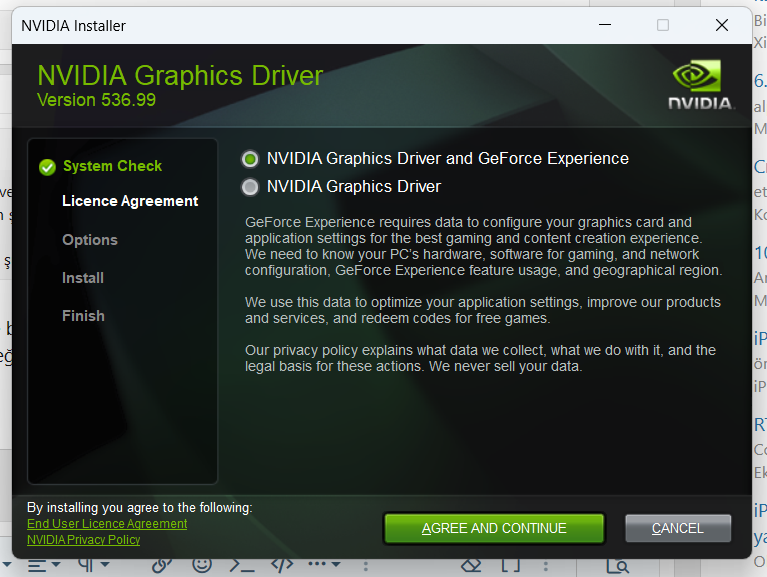Close the NVIDIA Installer window
This screenshot has height=577, width=767.
(x=722, y=25)
